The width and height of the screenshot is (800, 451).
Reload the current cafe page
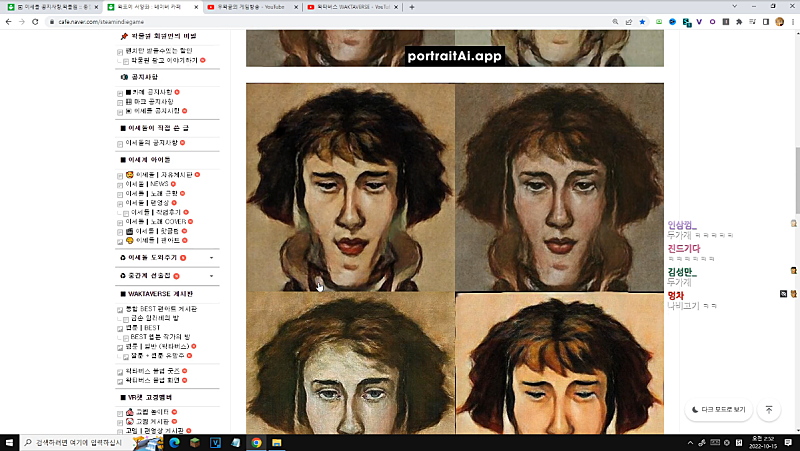[x=35, y=21]
